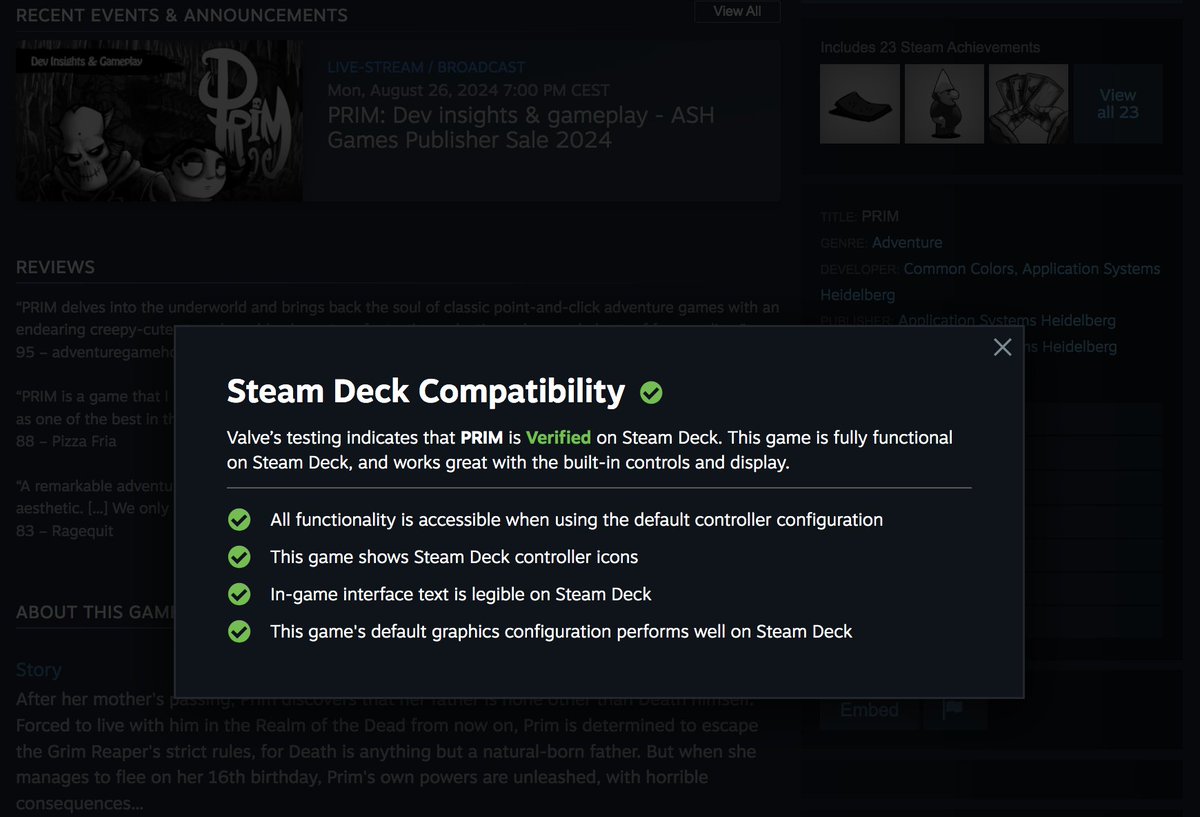Click 'Includes 23 Steam Achievements' text

(x=930, y=47)
